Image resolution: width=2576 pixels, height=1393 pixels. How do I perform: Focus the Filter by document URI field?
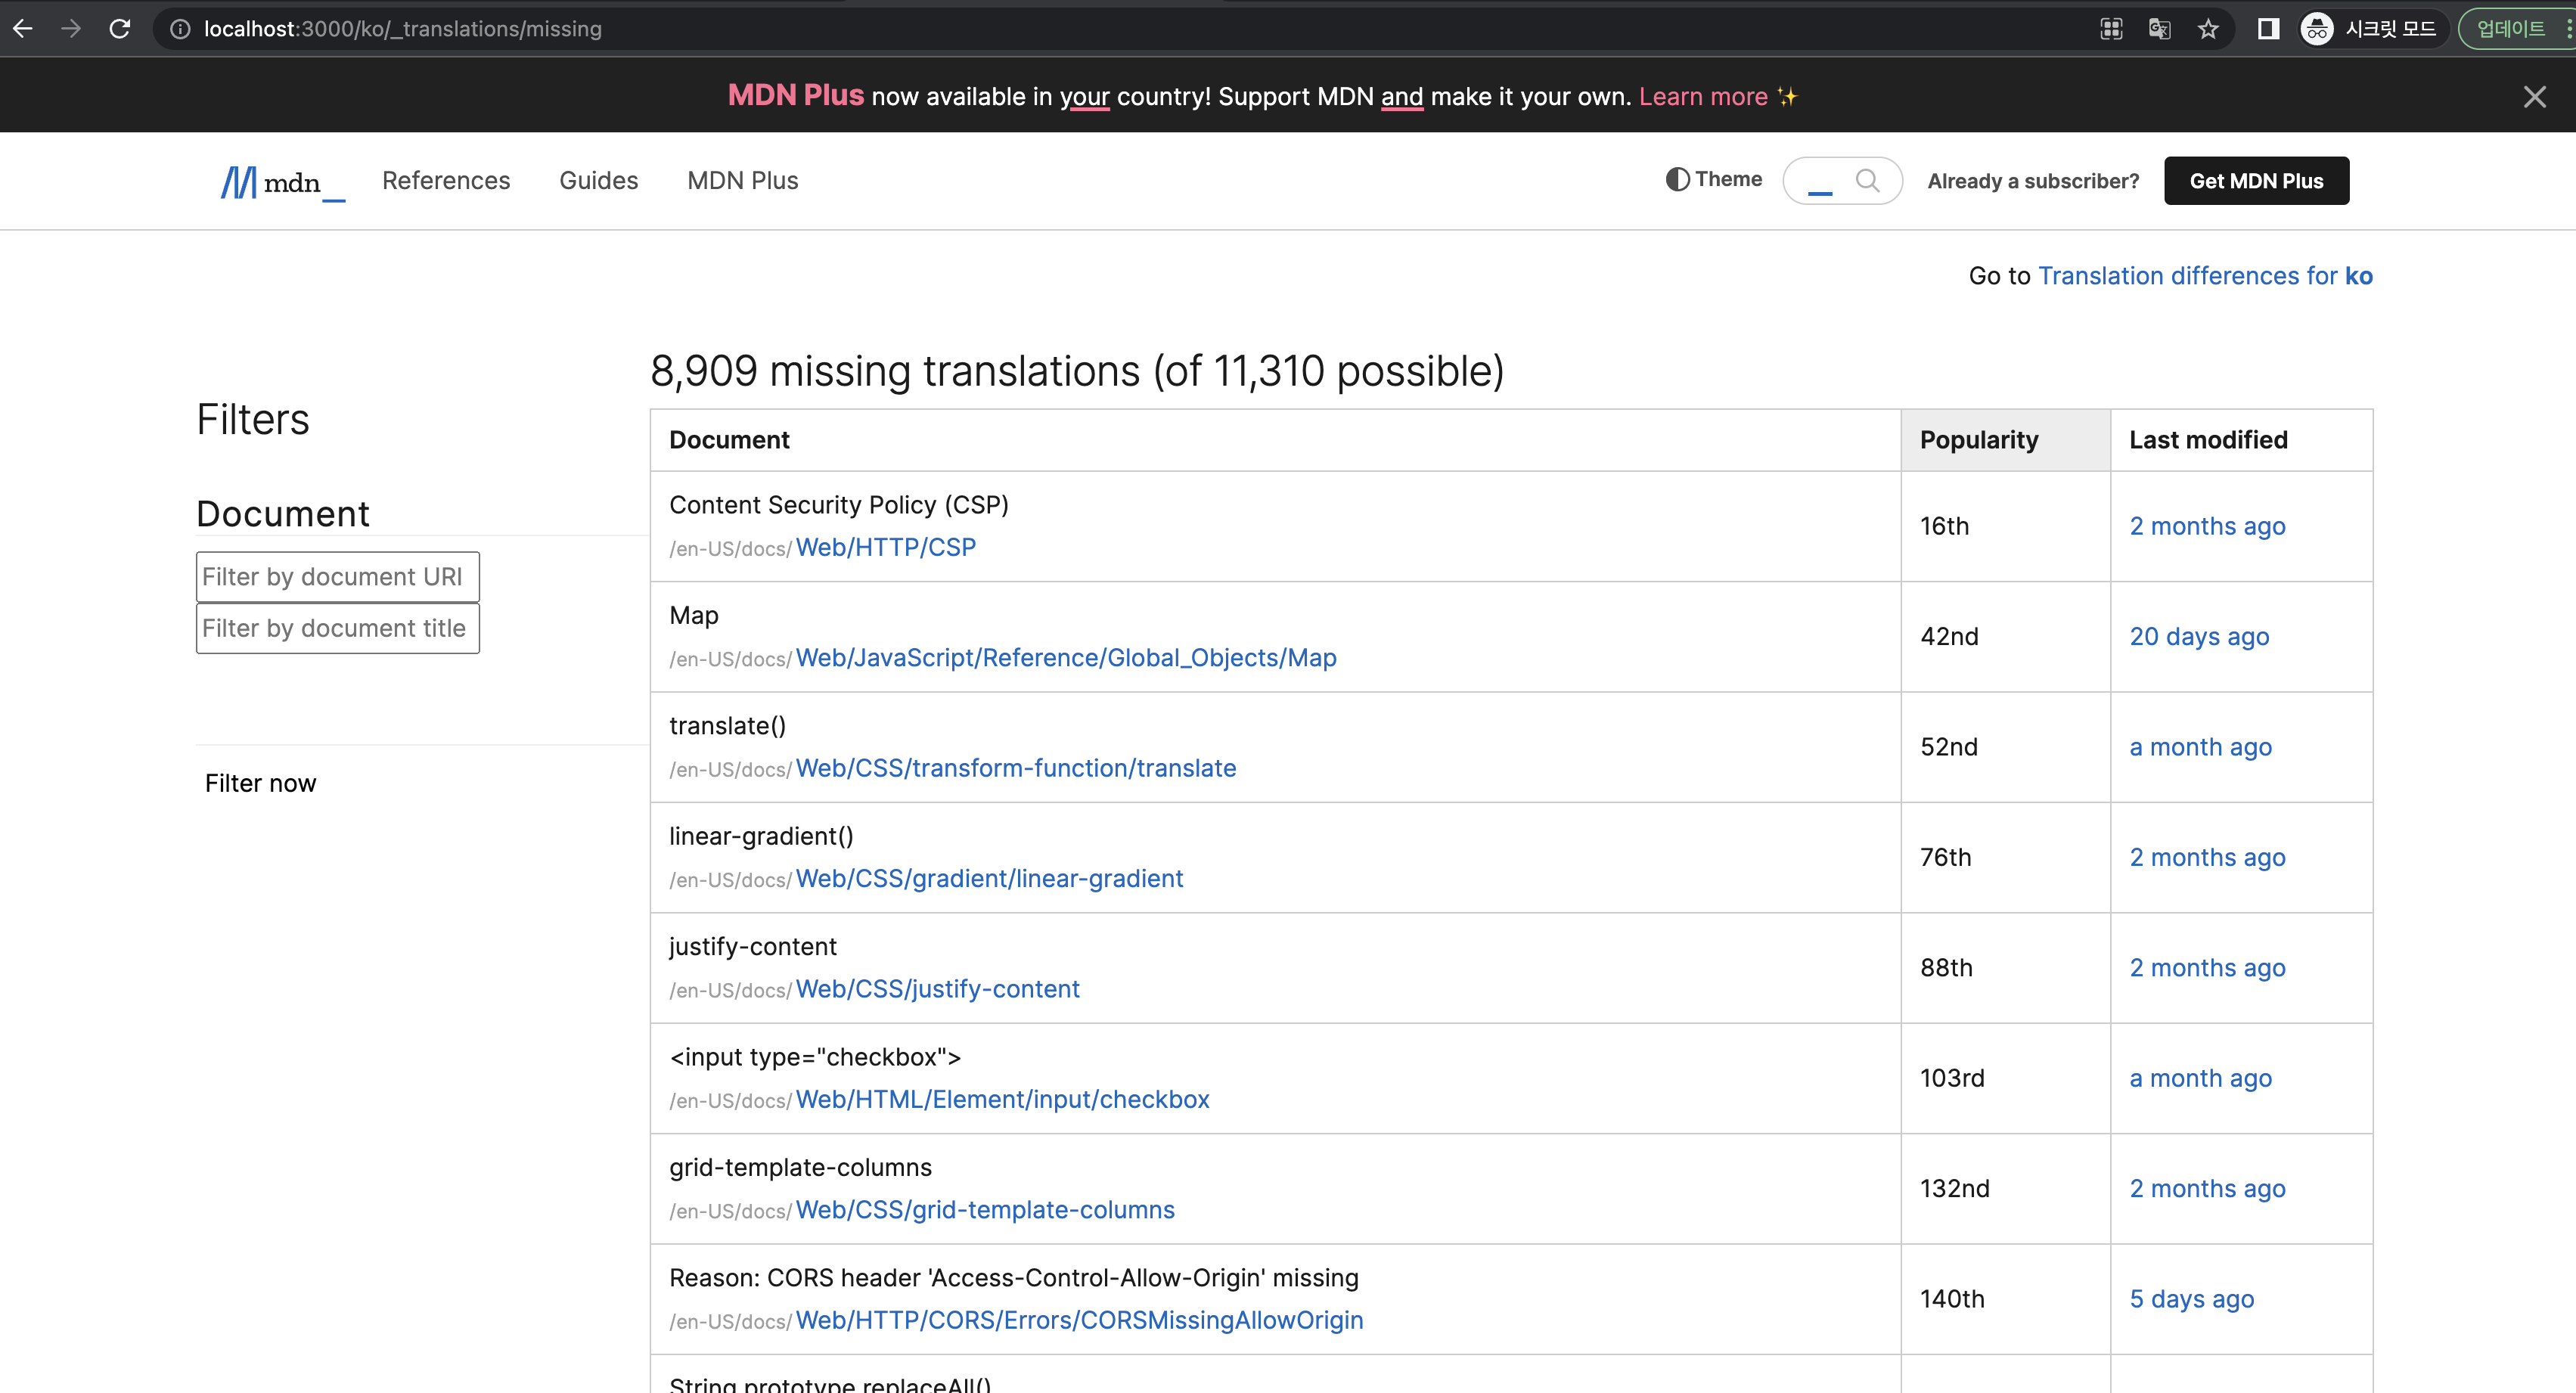337,577
